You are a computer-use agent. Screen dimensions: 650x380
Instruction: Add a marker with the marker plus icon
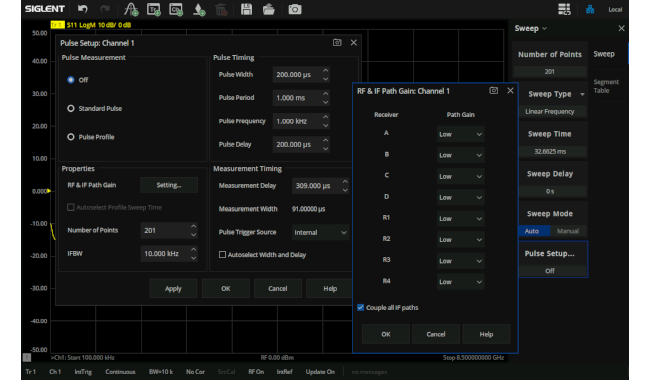199,9
